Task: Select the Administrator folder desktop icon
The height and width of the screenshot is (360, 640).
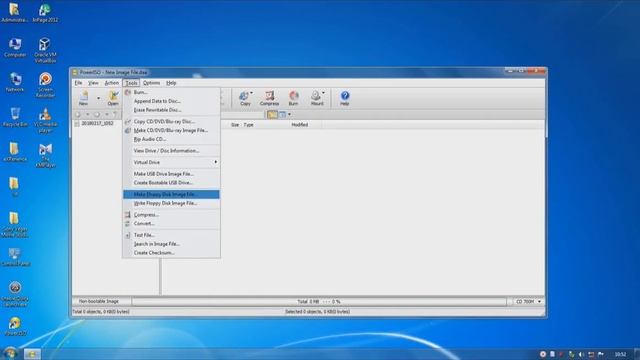Action: [15, 13]
